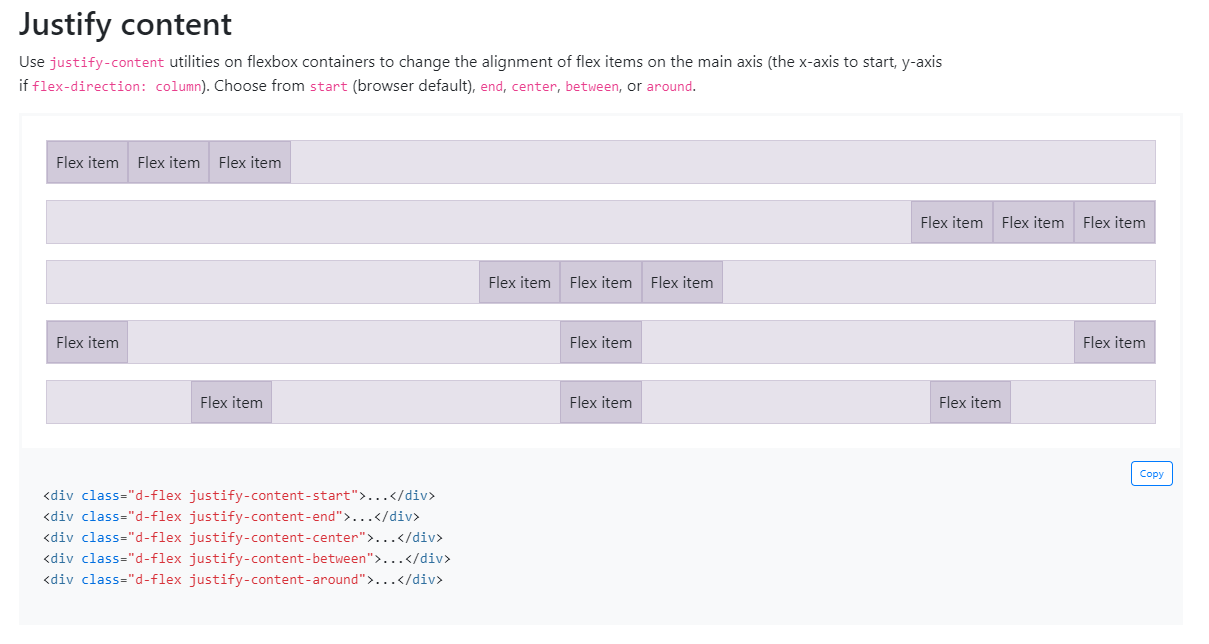Select middle Flex item in the centered third row
Viewport: 1209px width, 644px height.
click(600, 283)
